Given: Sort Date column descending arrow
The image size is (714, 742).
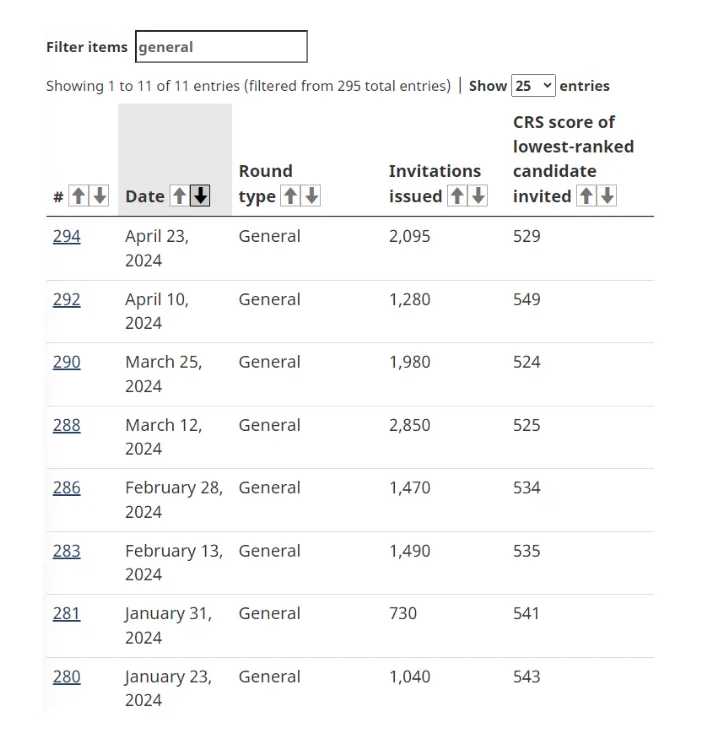Looking at the screenshot, I should point(200,196).
